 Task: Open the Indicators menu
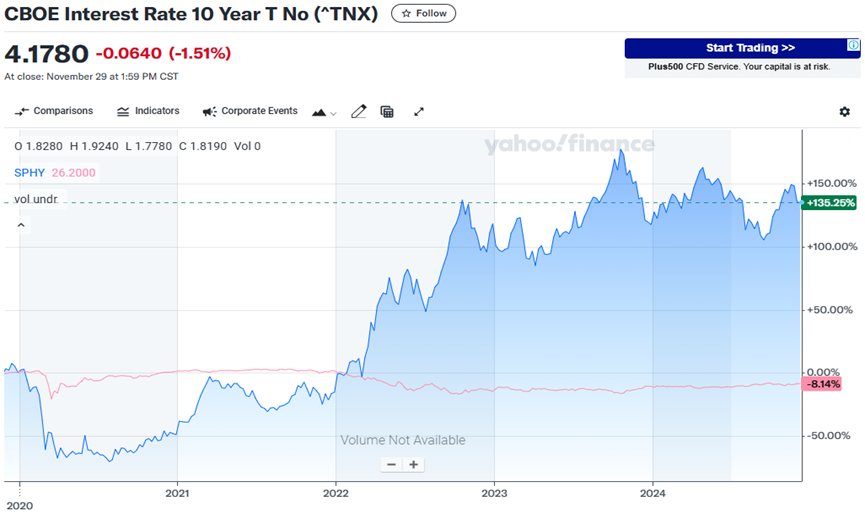[x=148, y=111]
